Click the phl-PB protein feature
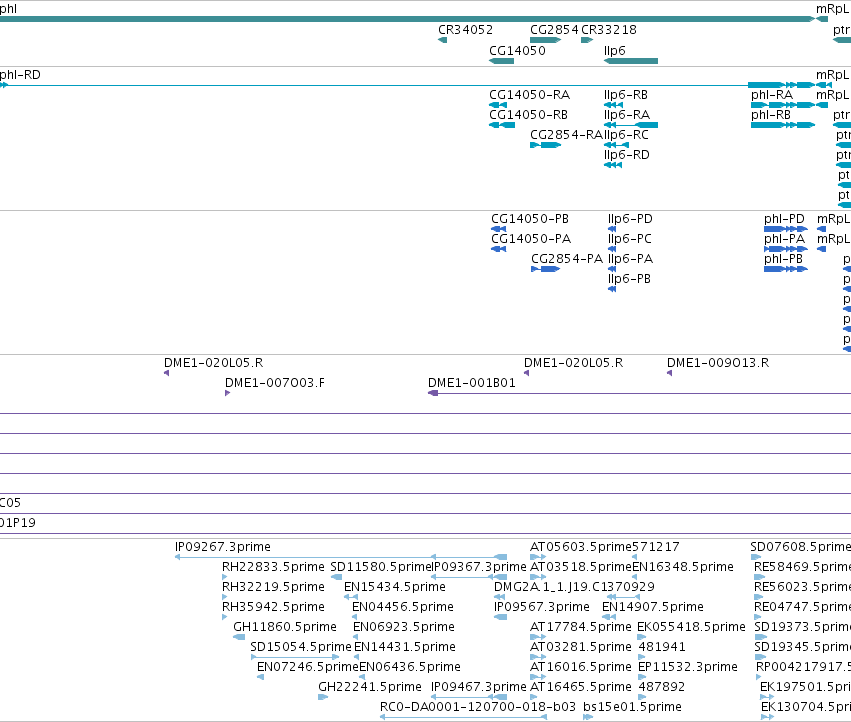Screen dimensions: 851x722 point(786,269)
